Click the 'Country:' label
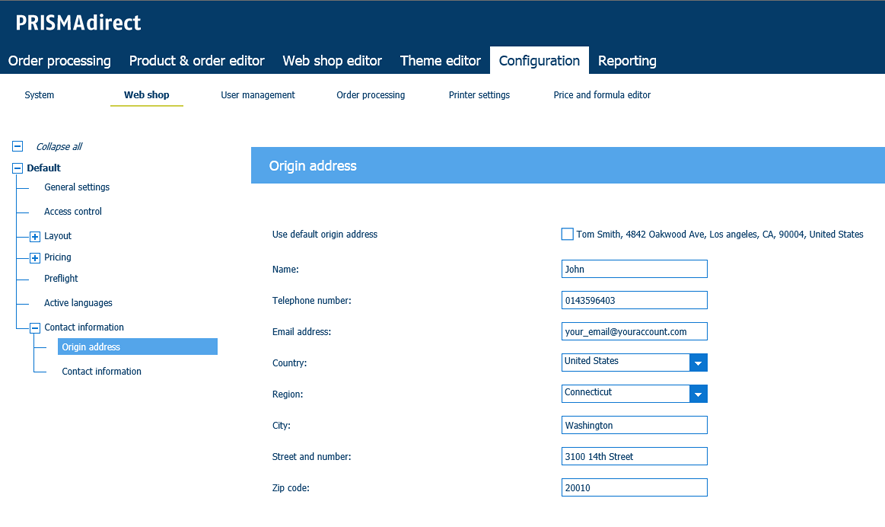 point(290,363)
